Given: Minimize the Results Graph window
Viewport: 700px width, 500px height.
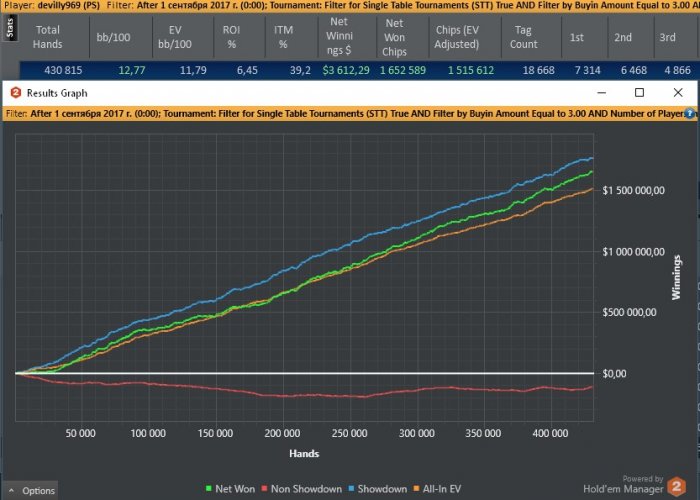Looking at the screenshot, I should pyautogui.click(x=601, y=92).
